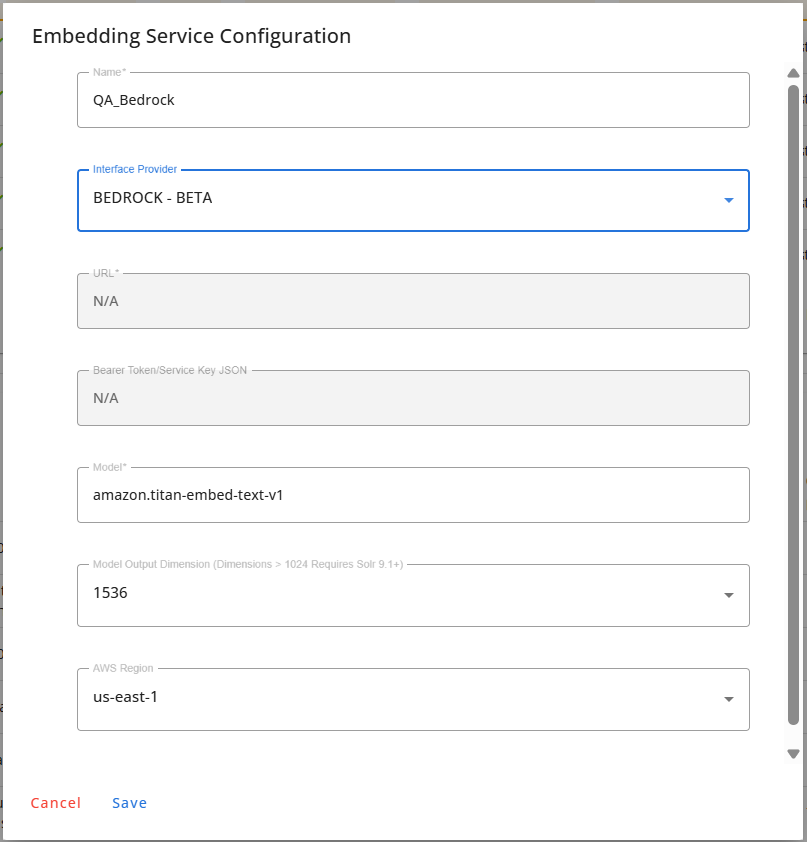Click the Embedding Service Configuration heading

click(191, 37)
